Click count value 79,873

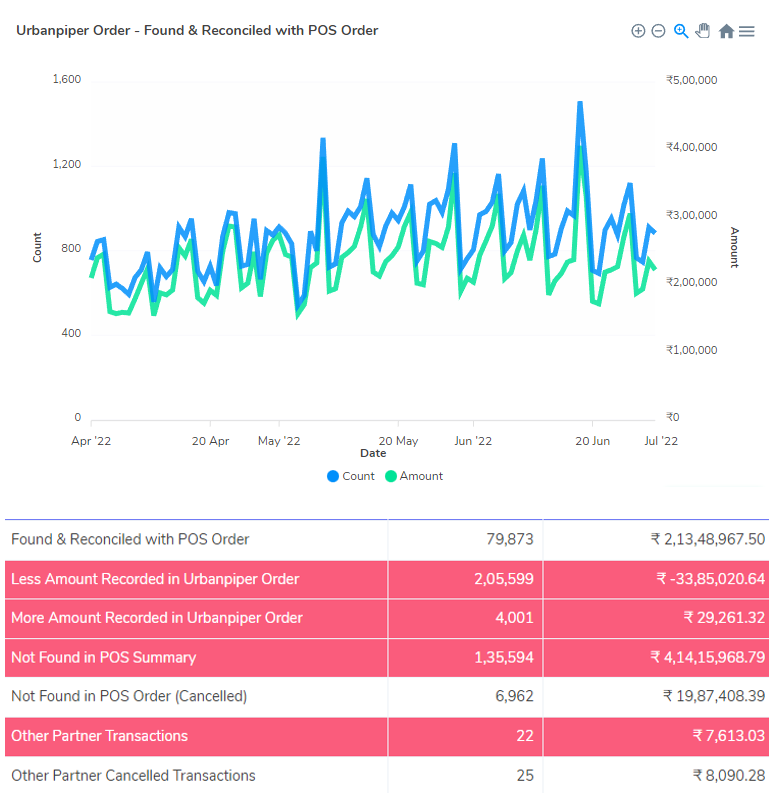(x=510, y=540)
